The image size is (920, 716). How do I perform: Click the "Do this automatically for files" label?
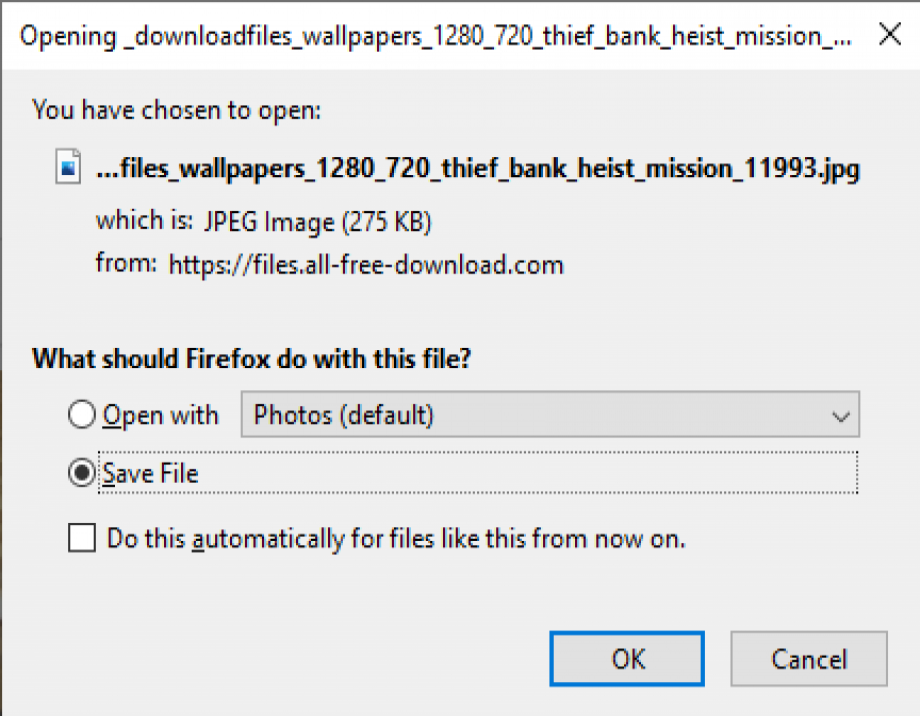pos(396,539)
